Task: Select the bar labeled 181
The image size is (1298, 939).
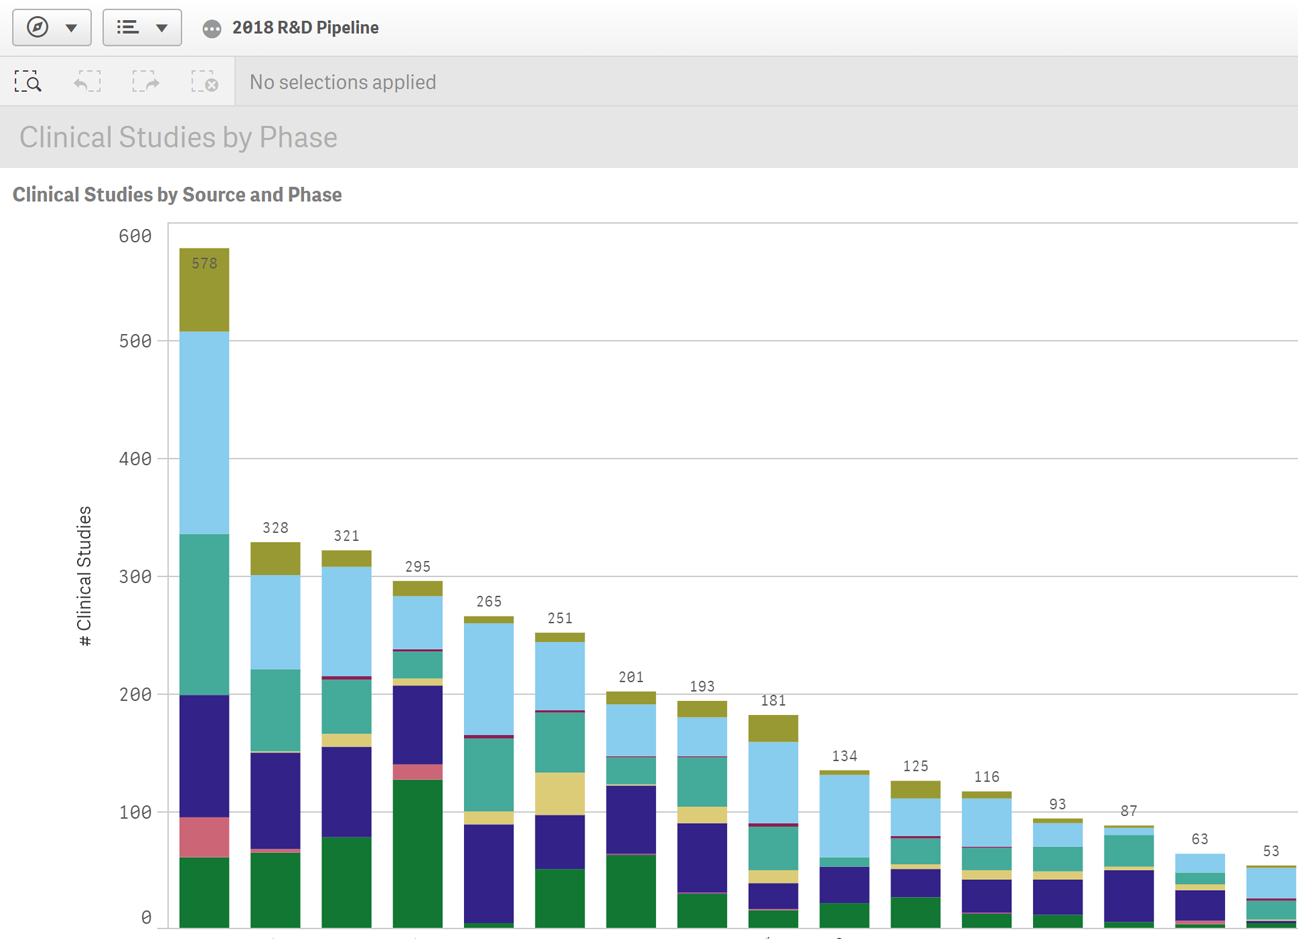Action: click(773, 821)
